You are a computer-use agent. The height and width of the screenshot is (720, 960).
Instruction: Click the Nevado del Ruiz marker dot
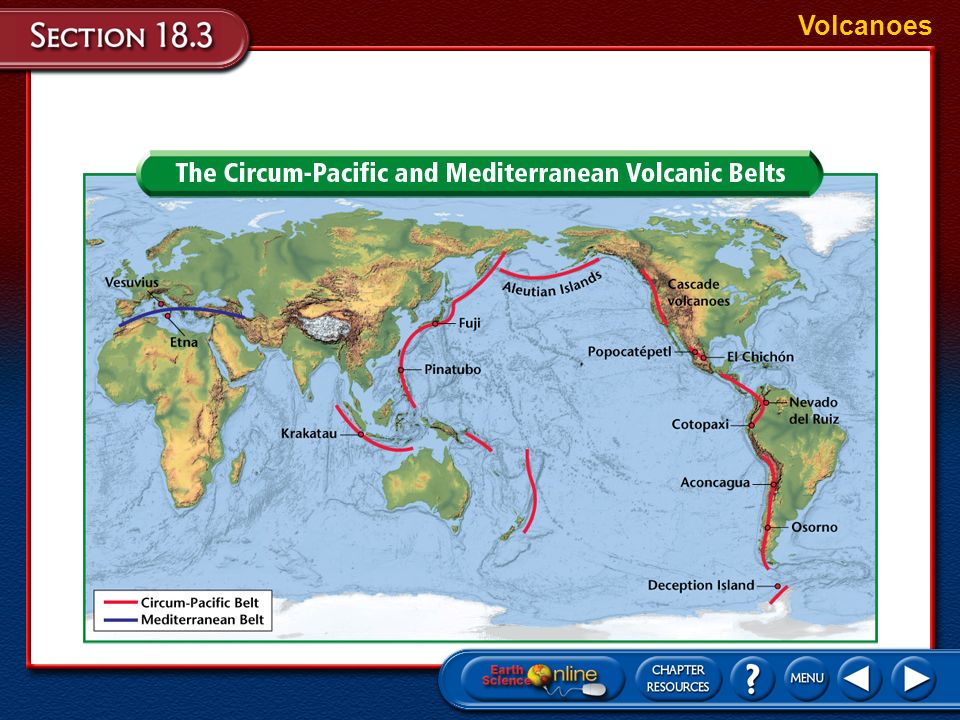pyautogui.click(x=765, y=403)
